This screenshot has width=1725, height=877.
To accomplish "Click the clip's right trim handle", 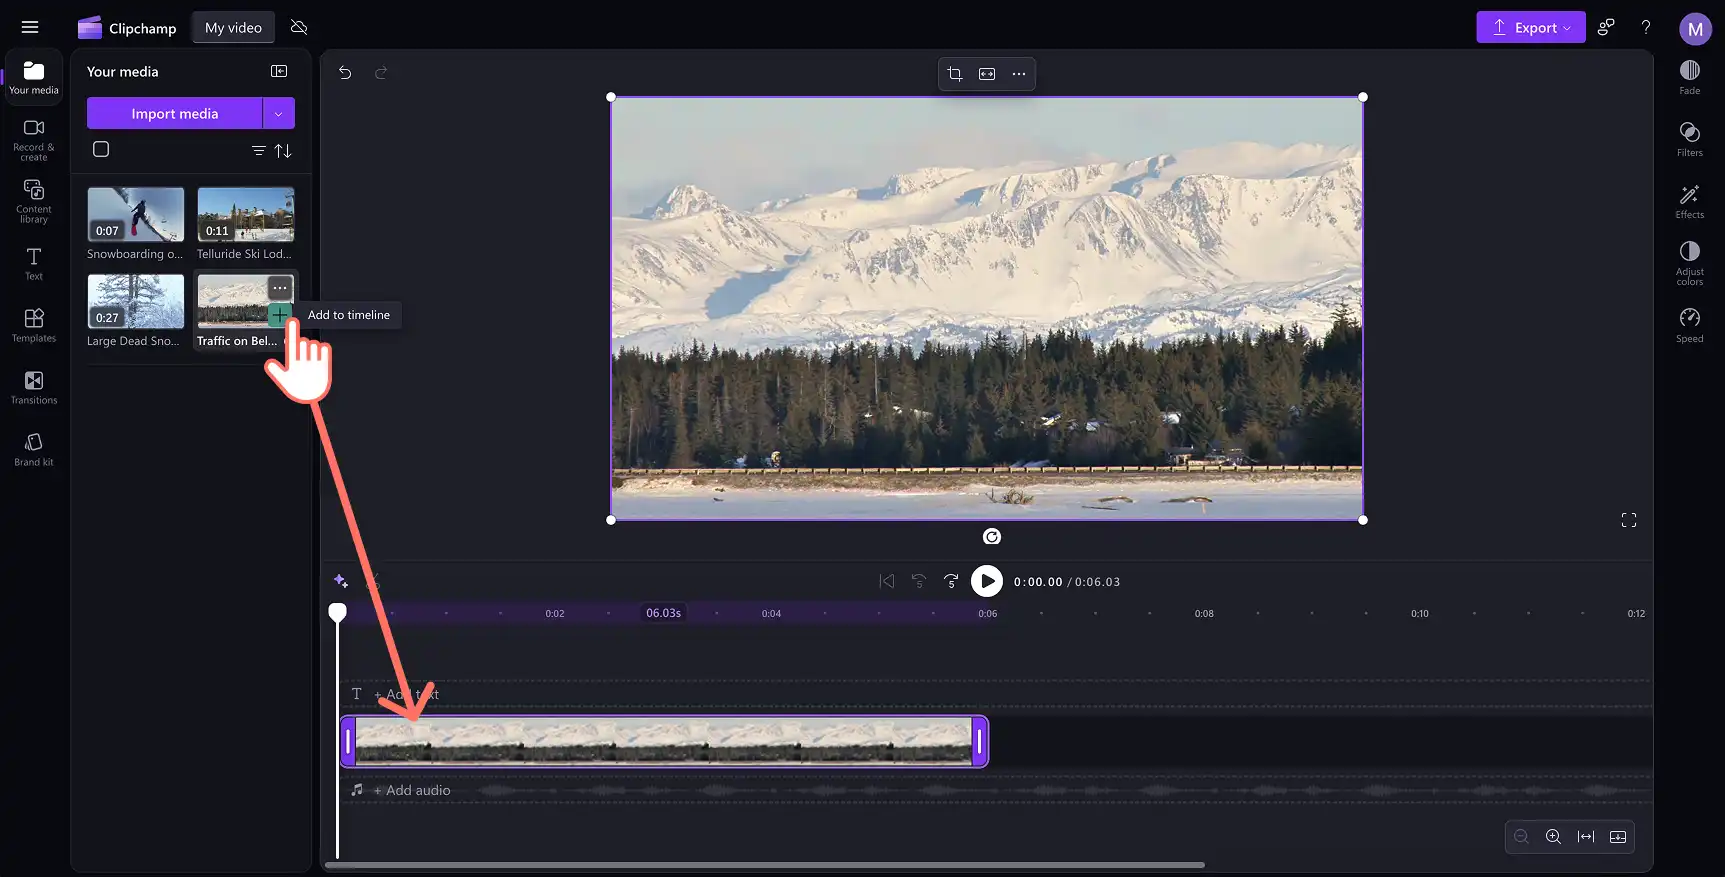I will pyautogui.click(x=980, y=742).
